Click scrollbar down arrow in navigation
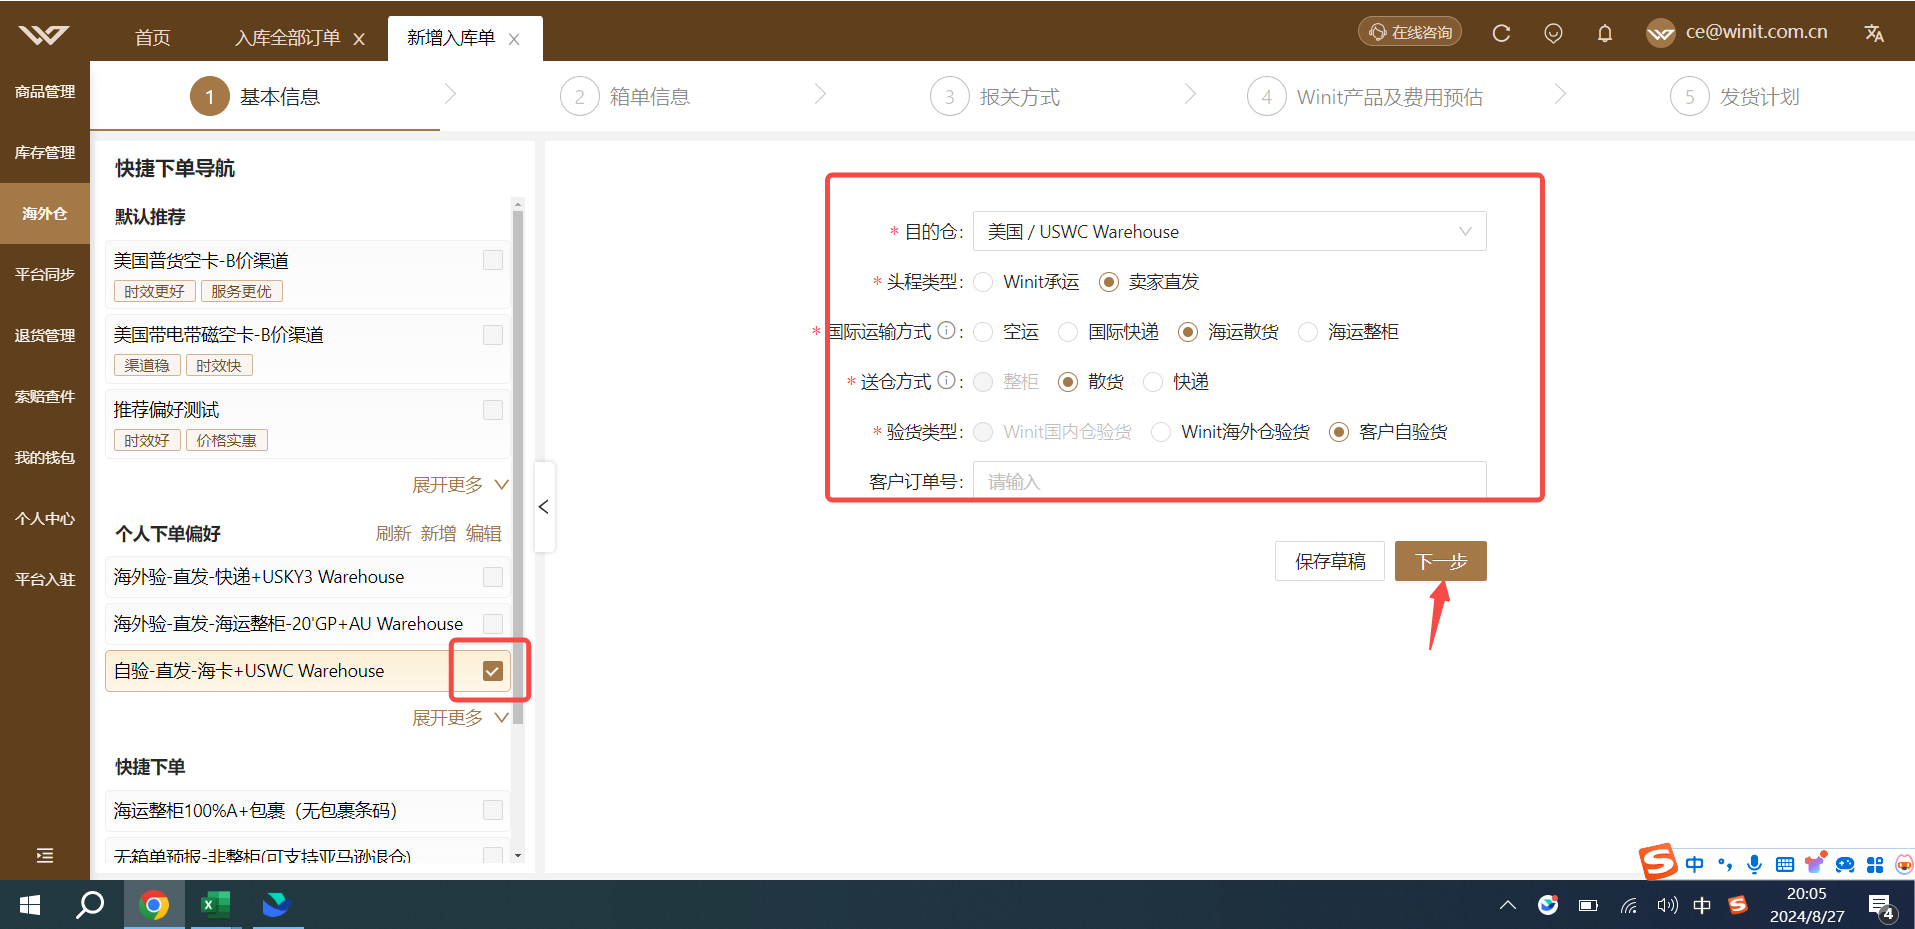The image size is (1915, 929). pyautogui.click(x=518, y=856)
